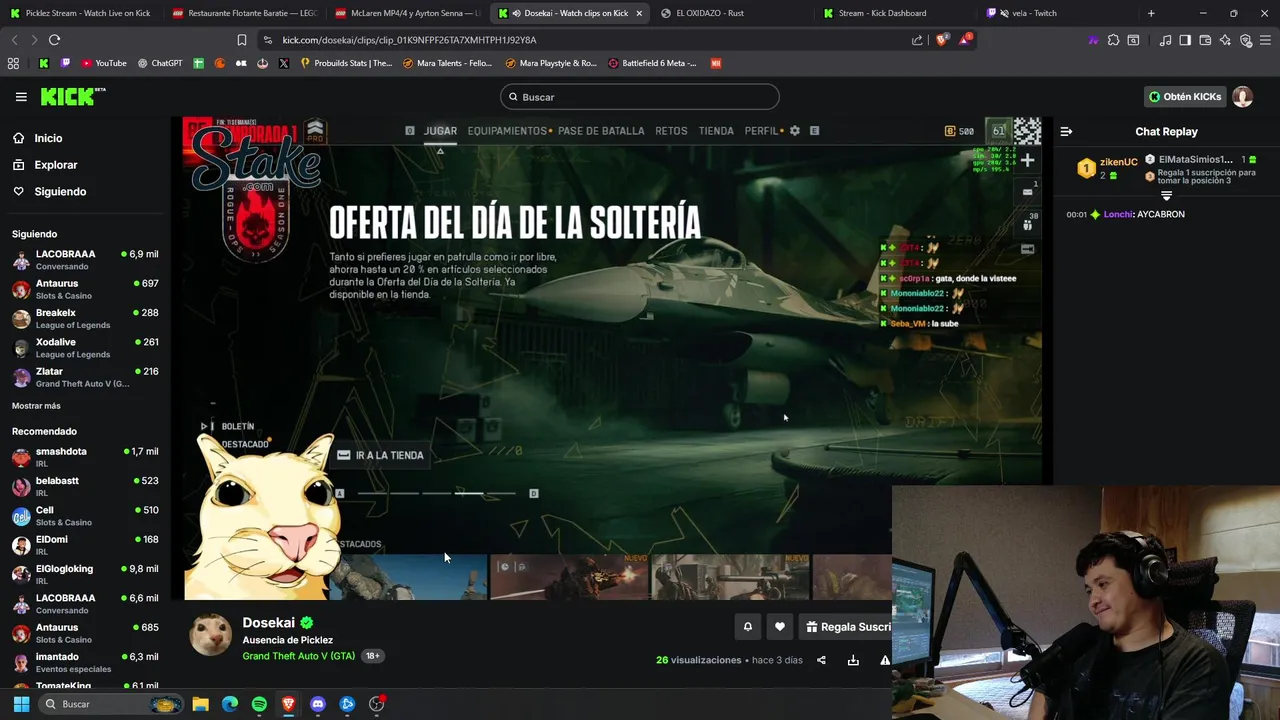Collapse the Chat Replay panel

(1066, 131)
